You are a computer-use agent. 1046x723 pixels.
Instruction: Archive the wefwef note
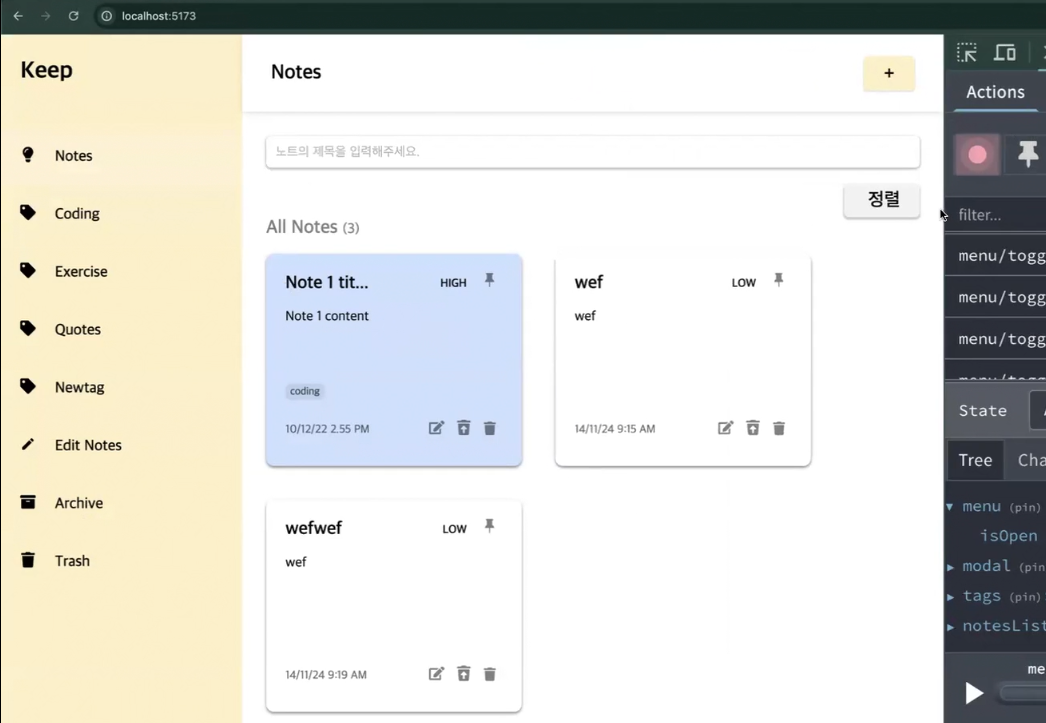(464, 674)
